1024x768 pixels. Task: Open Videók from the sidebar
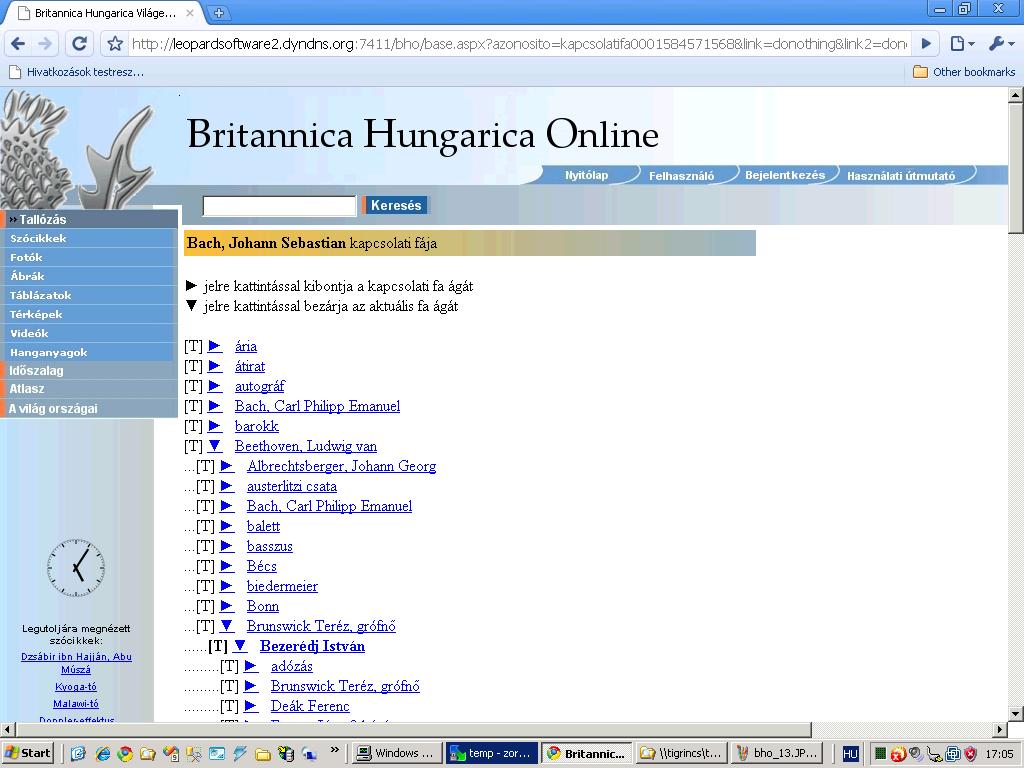89,333
